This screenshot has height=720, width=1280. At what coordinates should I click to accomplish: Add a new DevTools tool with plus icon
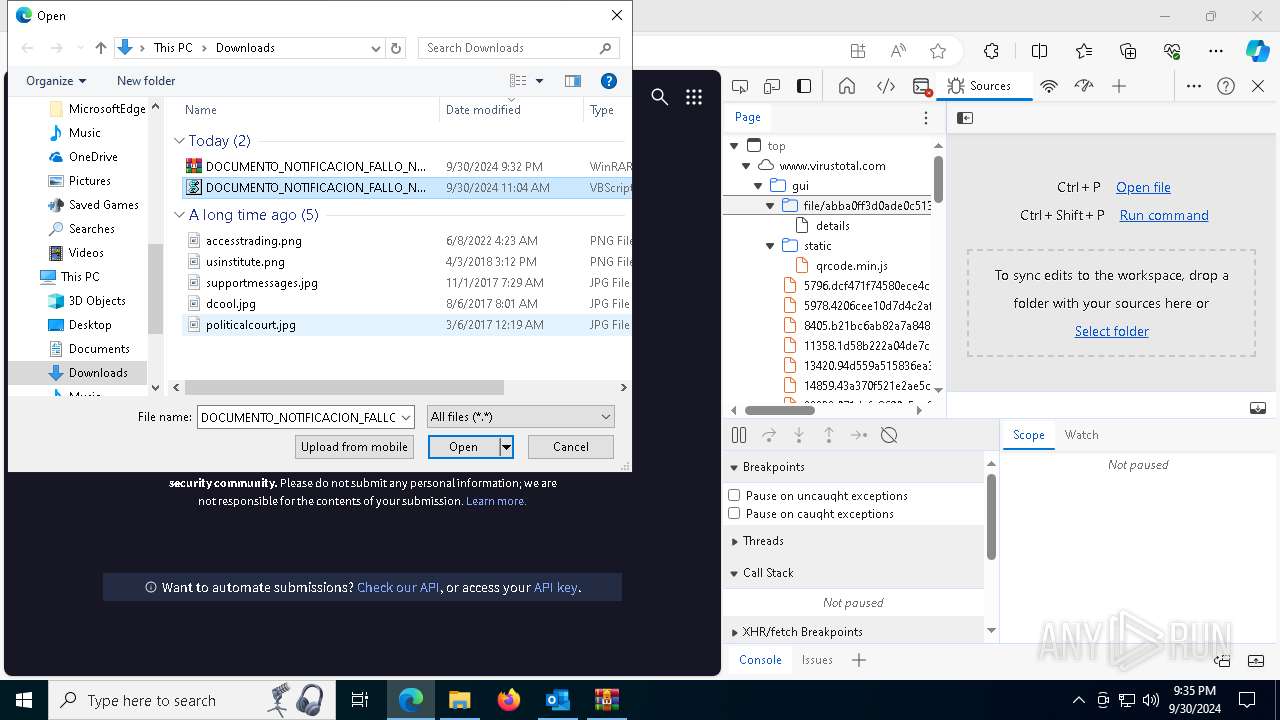(1119, 86)
